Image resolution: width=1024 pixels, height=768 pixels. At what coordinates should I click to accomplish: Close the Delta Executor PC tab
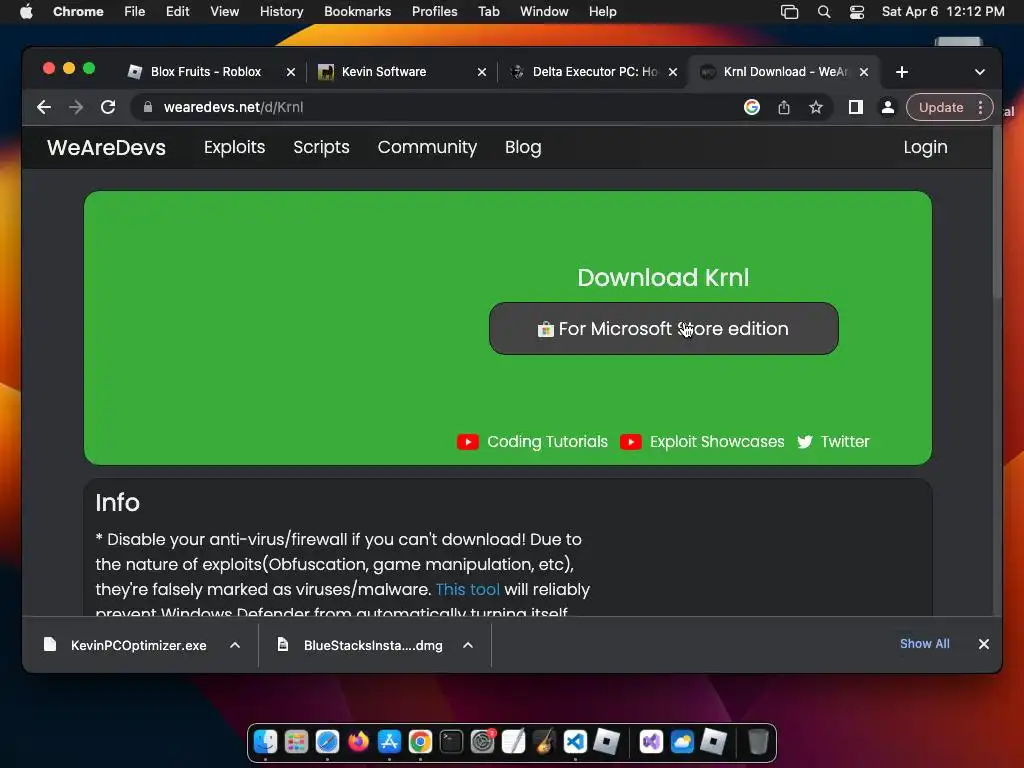click(673, 72)
